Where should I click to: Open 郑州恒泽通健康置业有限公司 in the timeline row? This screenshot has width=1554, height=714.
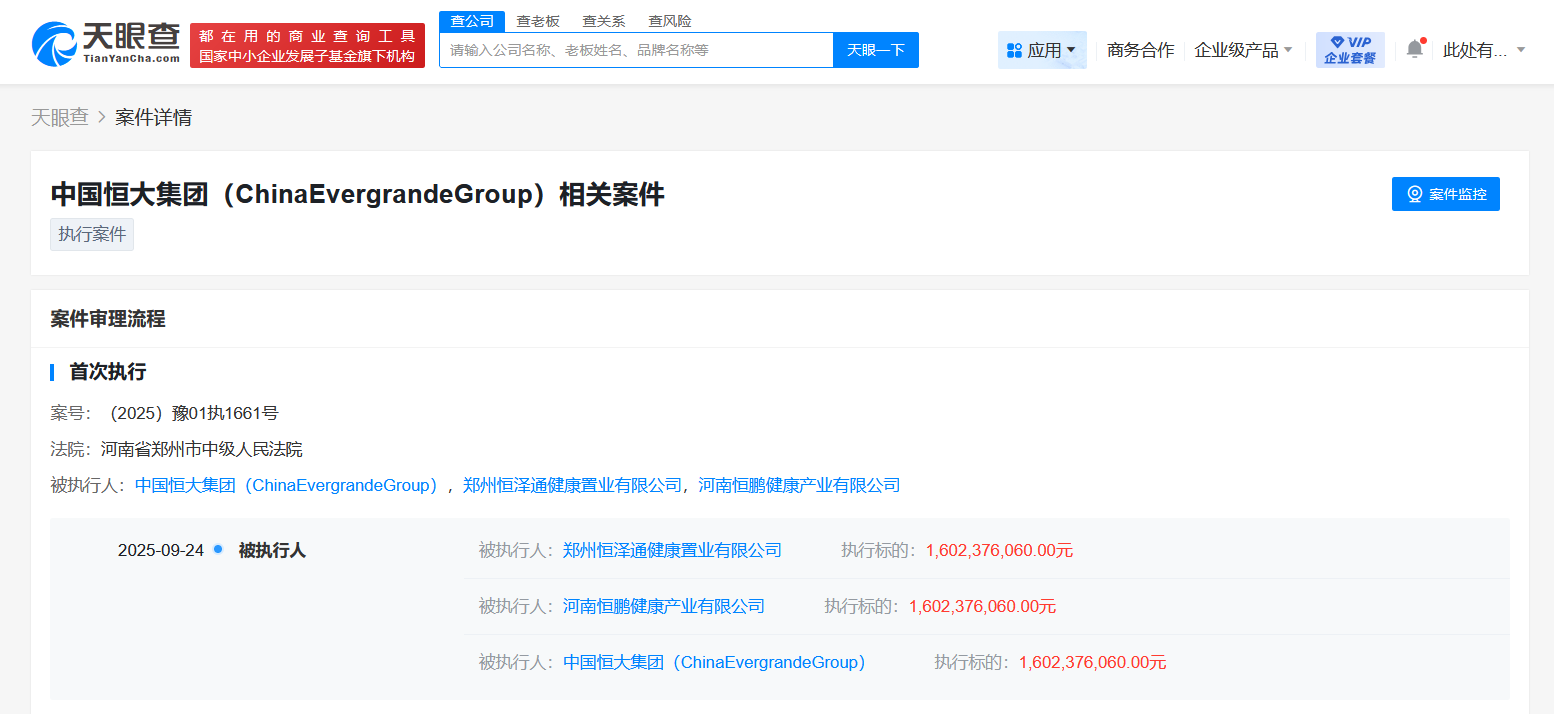672,550
